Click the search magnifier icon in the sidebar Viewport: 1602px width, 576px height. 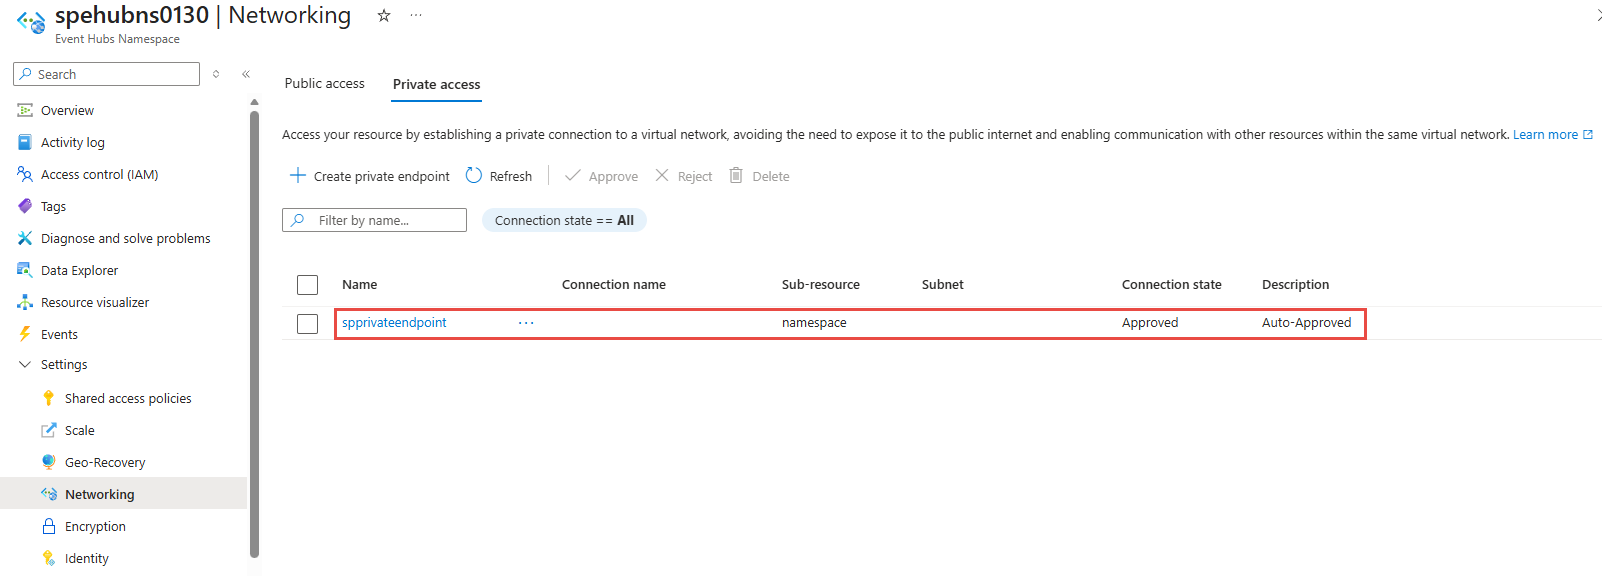[x=26, y=74]
